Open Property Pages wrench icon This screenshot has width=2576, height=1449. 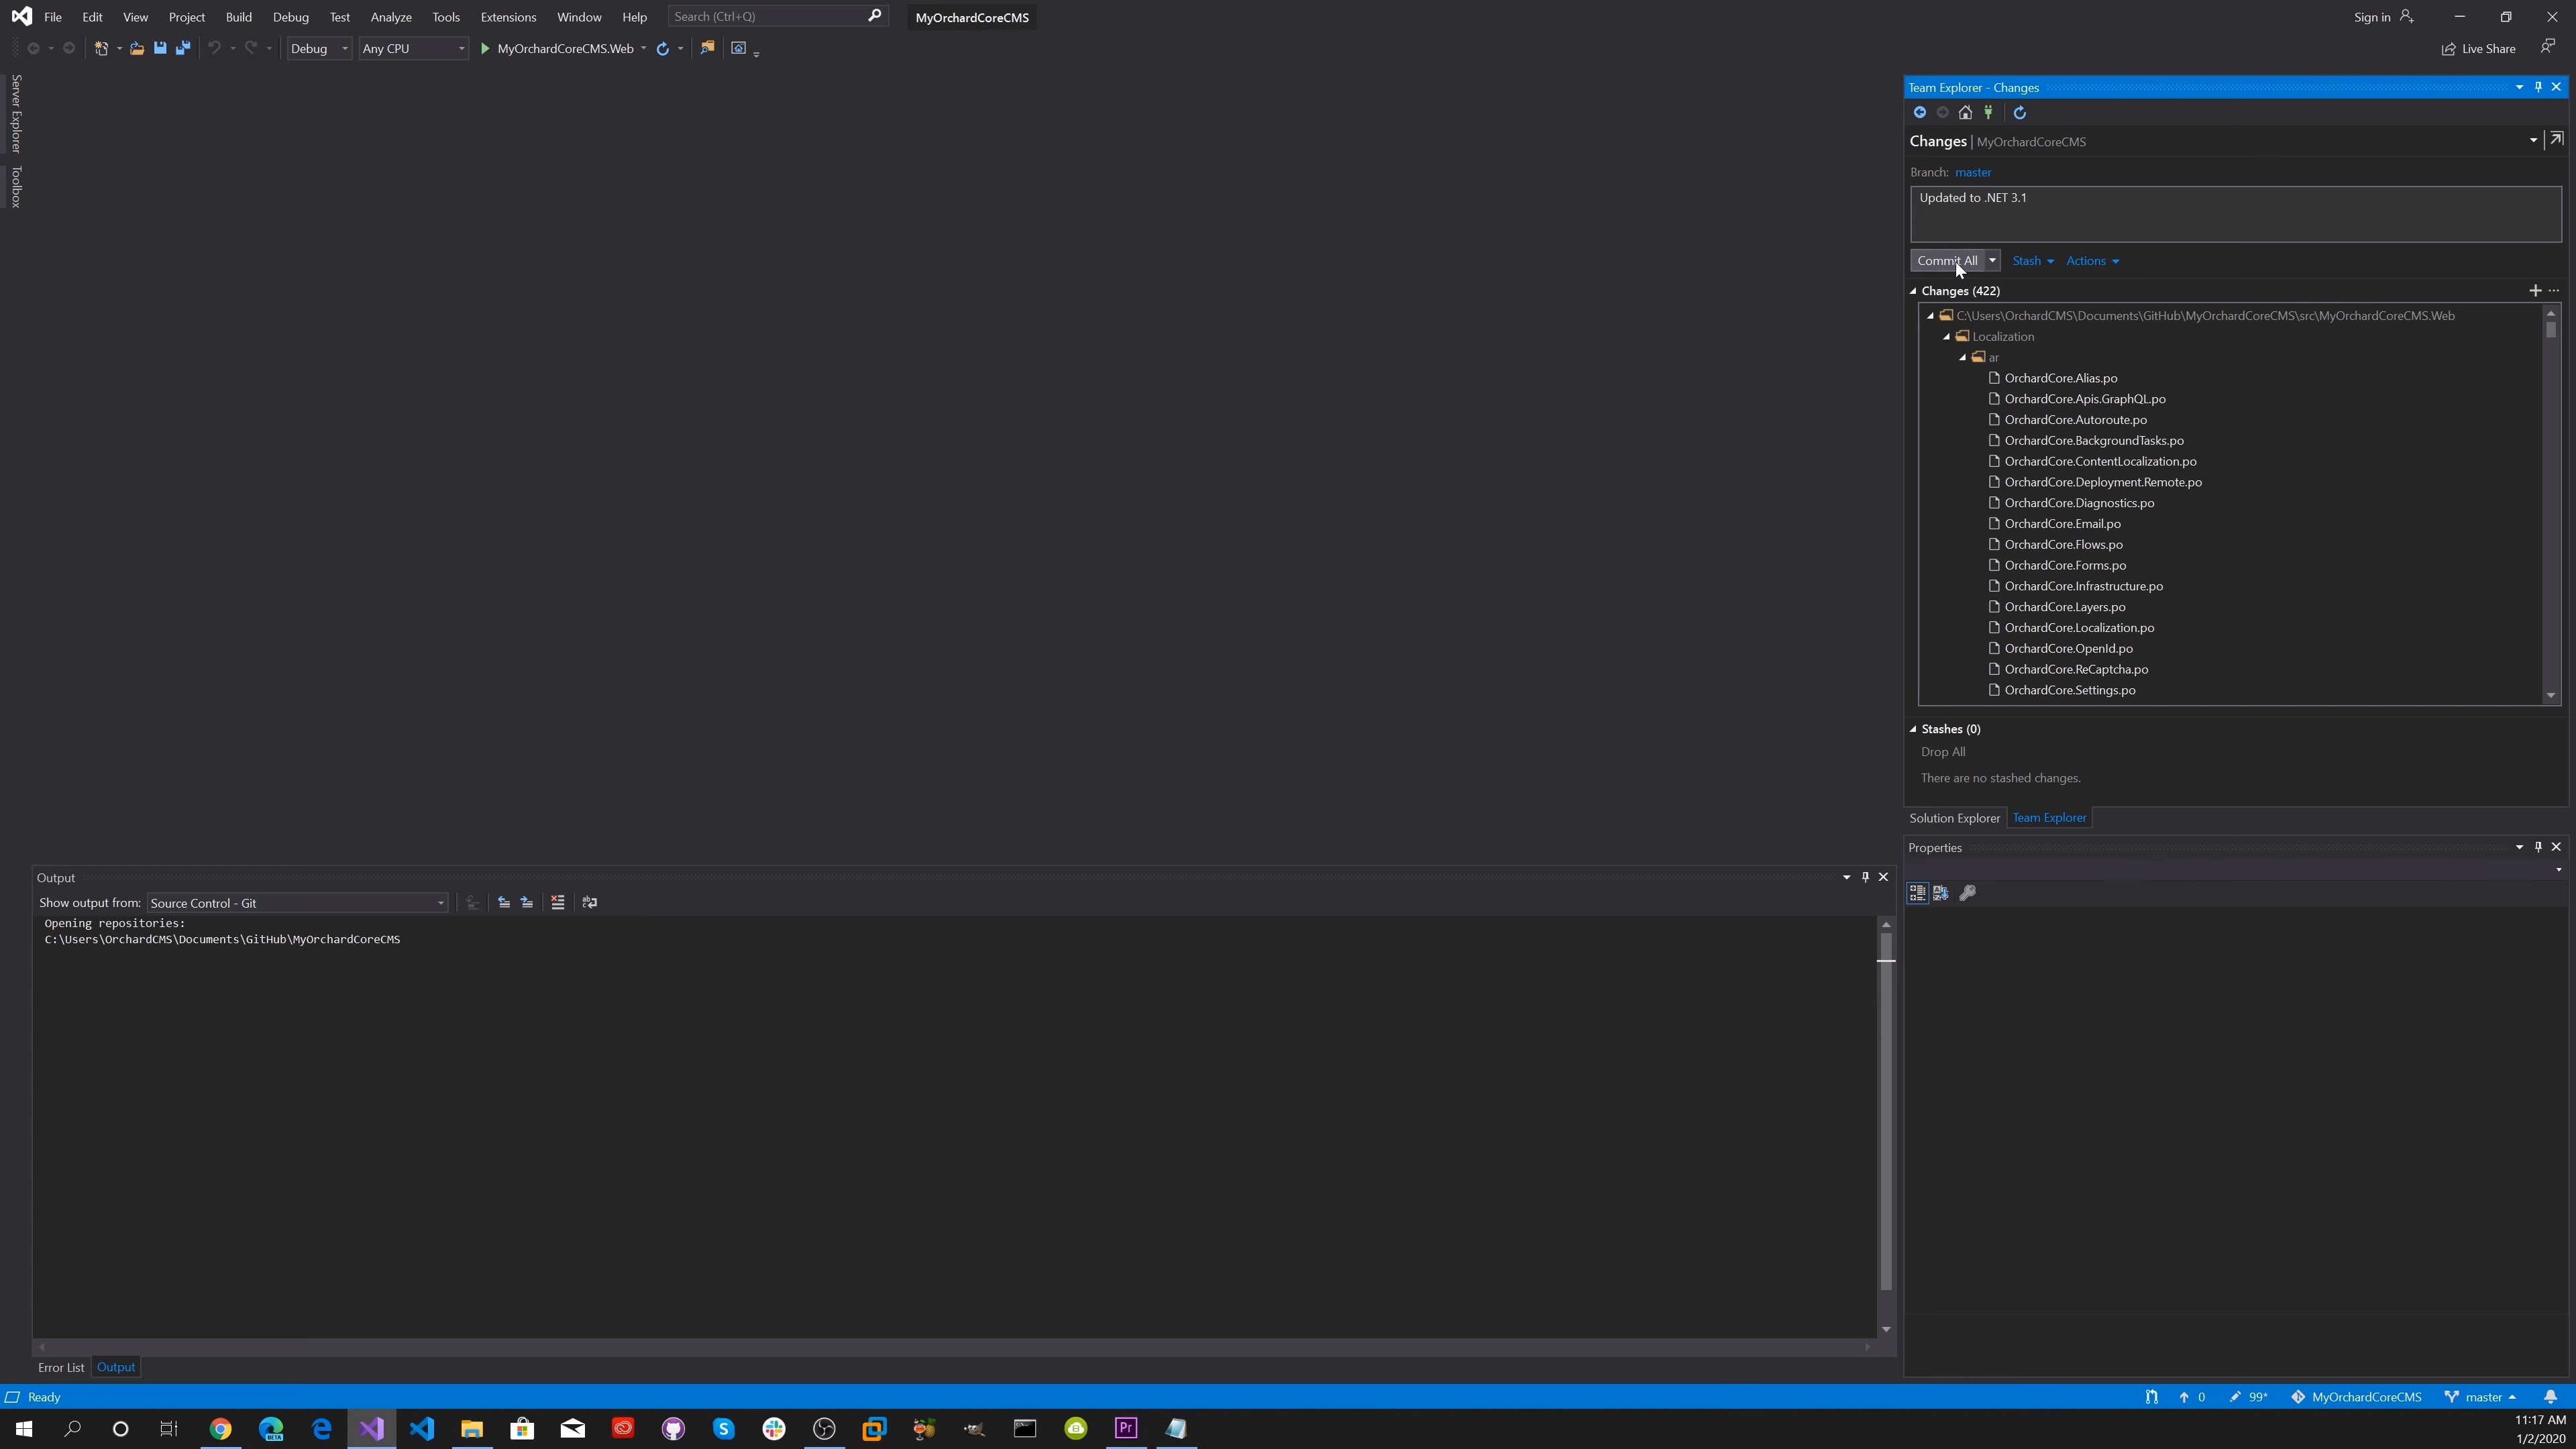[1968, 893]
